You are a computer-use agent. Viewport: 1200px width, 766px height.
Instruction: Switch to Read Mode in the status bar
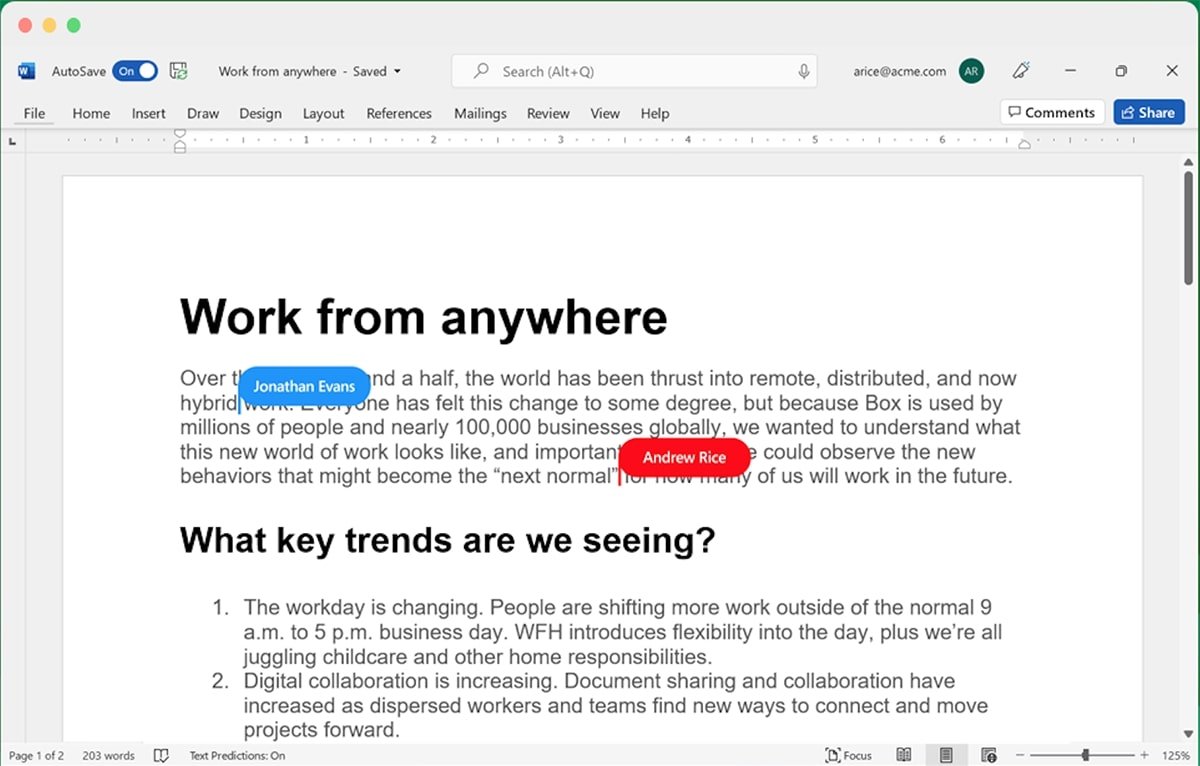click(903, 755)
